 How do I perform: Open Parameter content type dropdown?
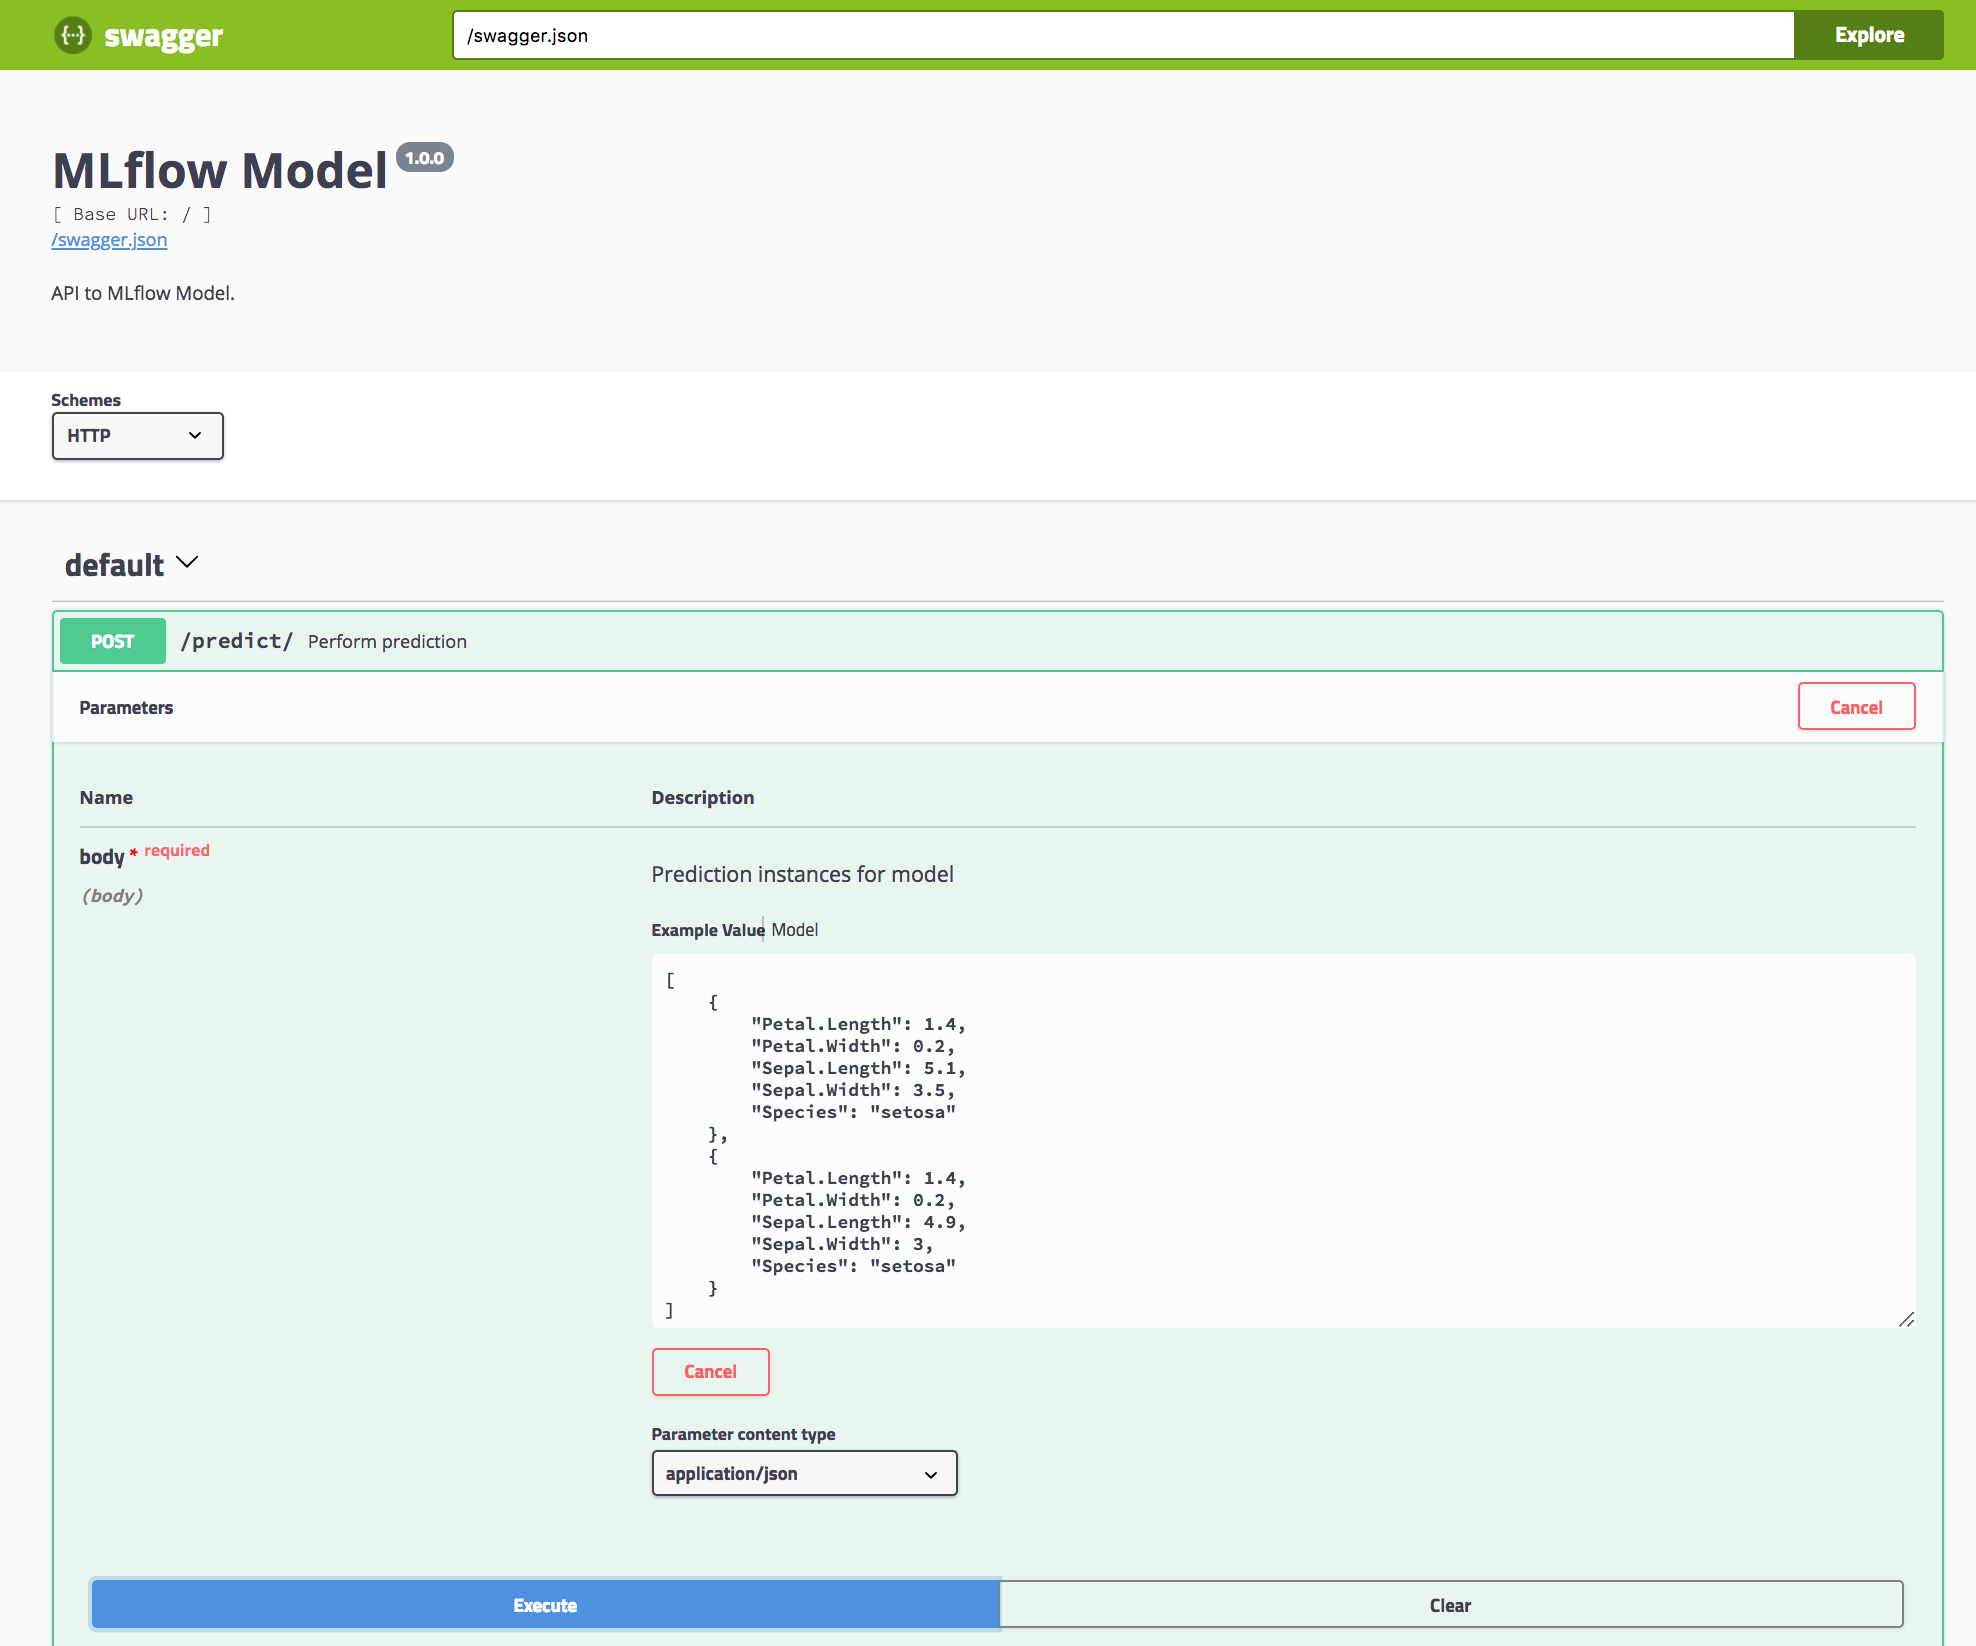803,1473
